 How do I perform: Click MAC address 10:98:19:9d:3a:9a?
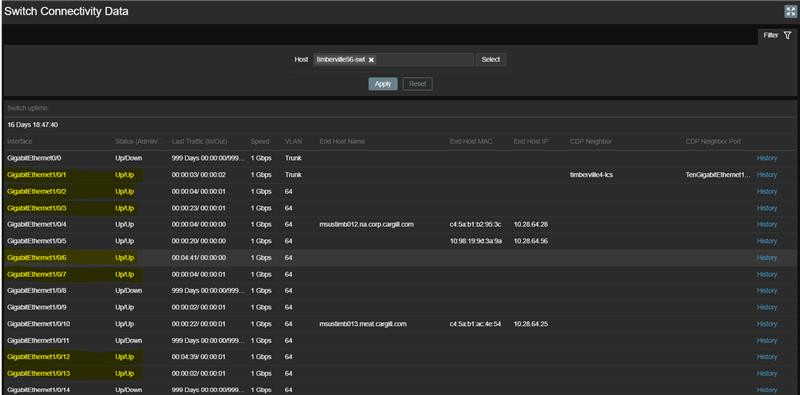tap(476, 241)
